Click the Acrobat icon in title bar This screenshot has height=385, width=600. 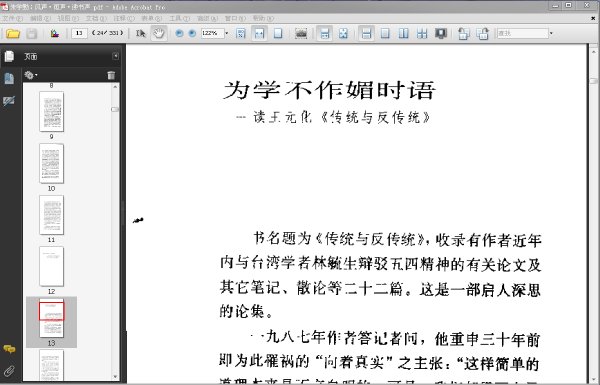coord(5,7)
